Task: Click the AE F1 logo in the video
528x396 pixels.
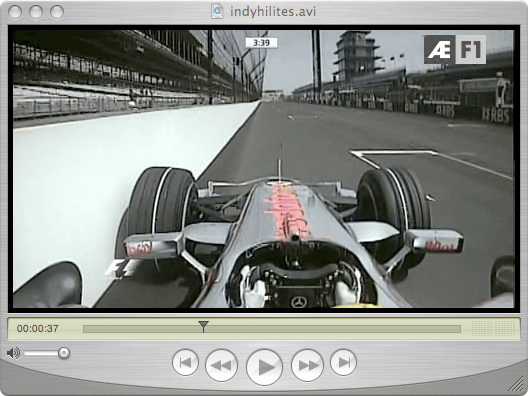Action: (455, 50)
